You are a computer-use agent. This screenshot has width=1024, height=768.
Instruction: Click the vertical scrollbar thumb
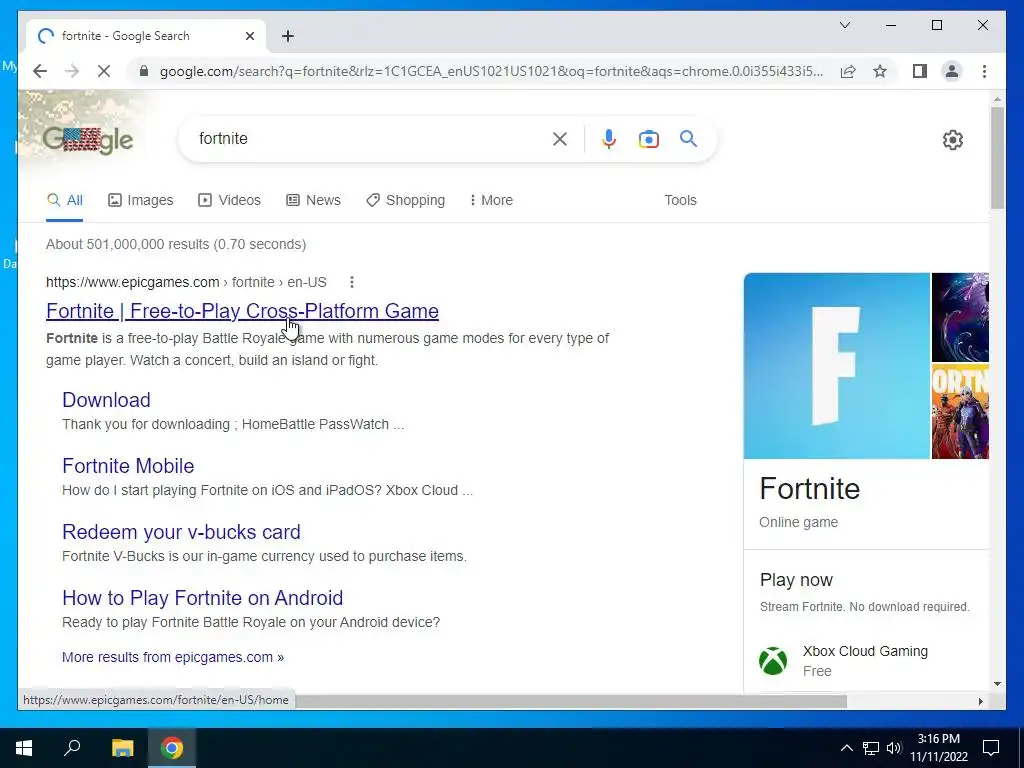point(997,158)
